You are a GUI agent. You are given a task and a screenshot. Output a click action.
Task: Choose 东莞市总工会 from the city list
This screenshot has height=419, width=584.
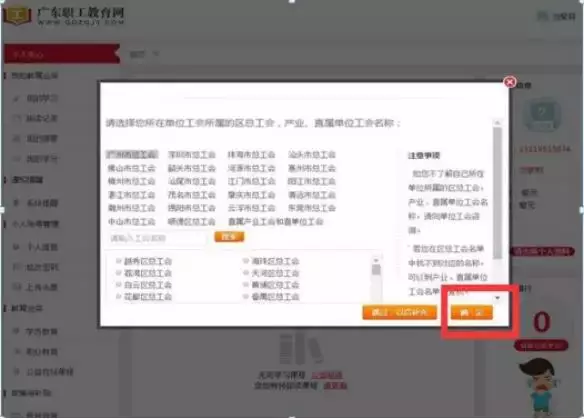pos(312,208)
